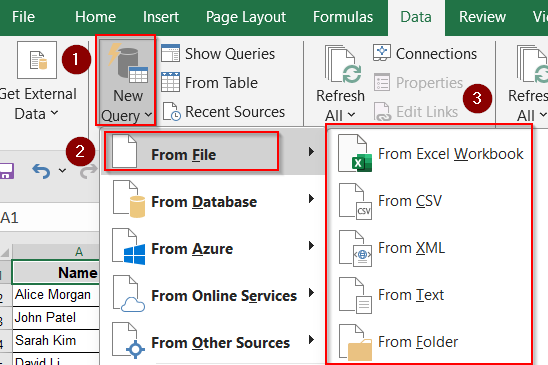Click the Redo arrow icon
This screenshot has width=548, height=365.
(88, 171)
